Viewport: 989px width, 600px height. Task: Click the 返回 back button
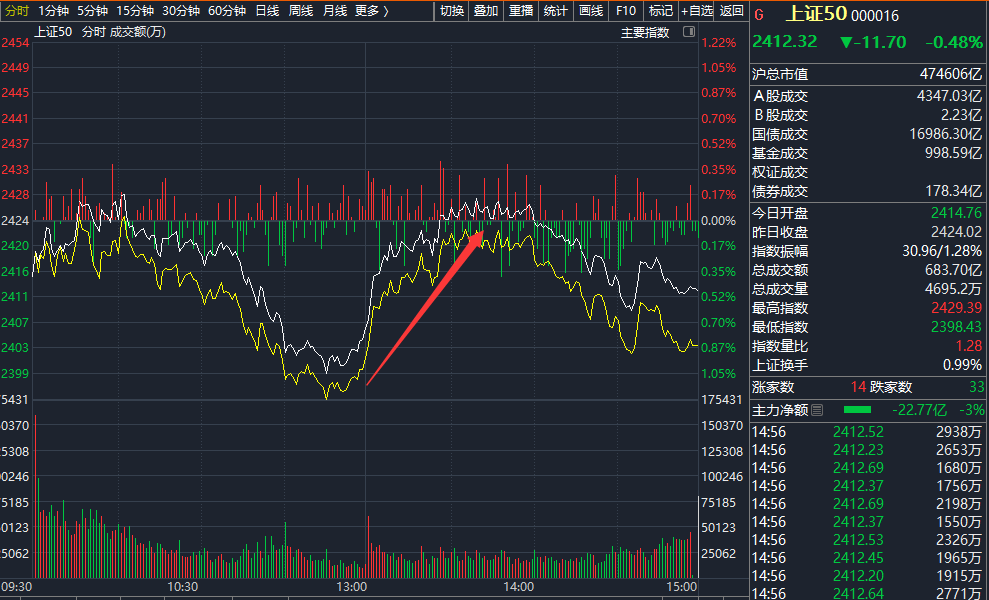pos(732,11)
